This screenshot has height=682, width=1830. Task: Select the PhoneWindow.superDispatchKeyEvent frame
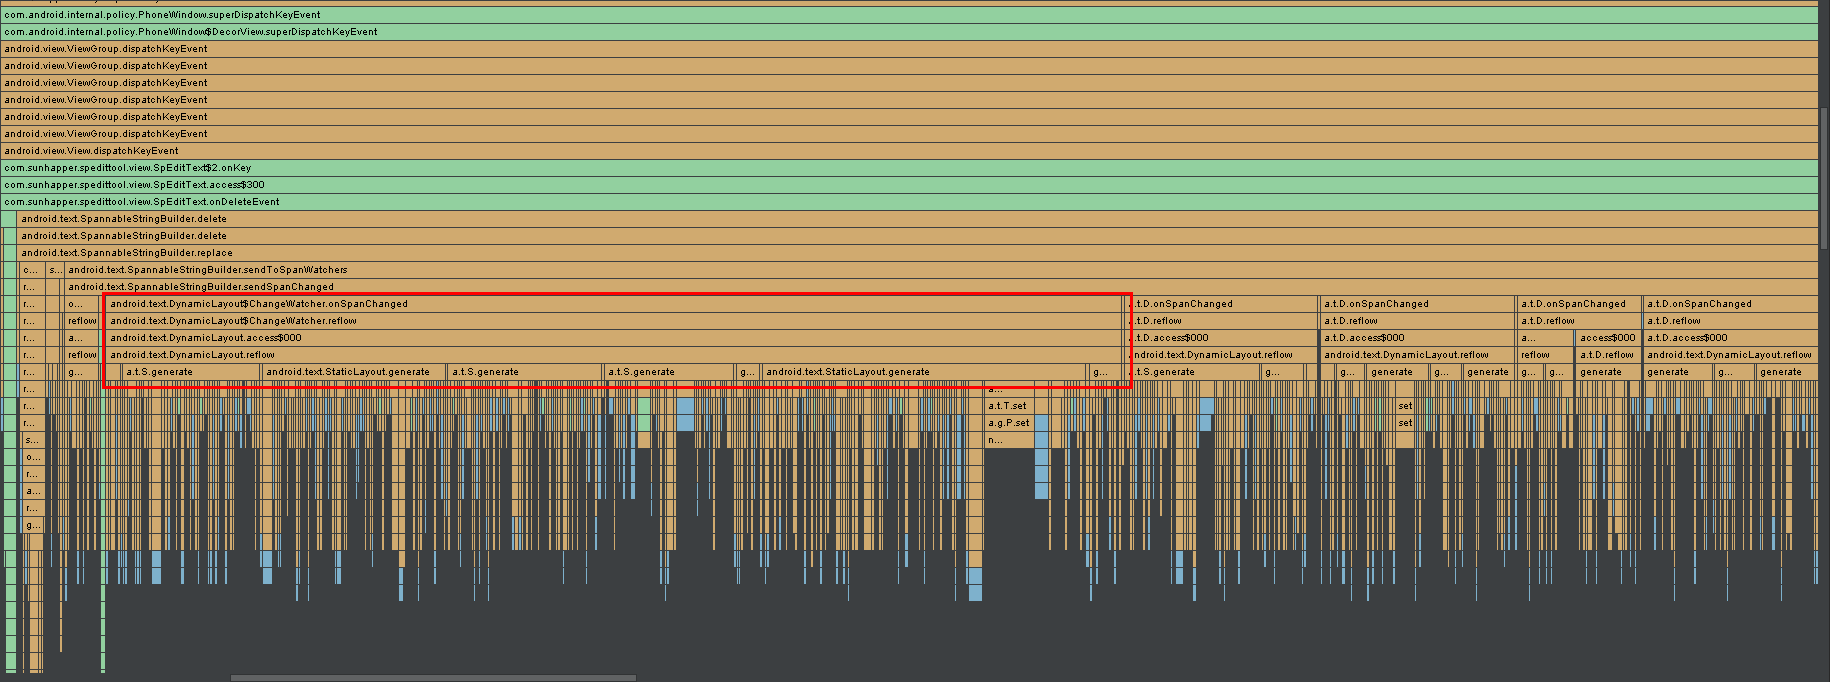coord(909,15)
